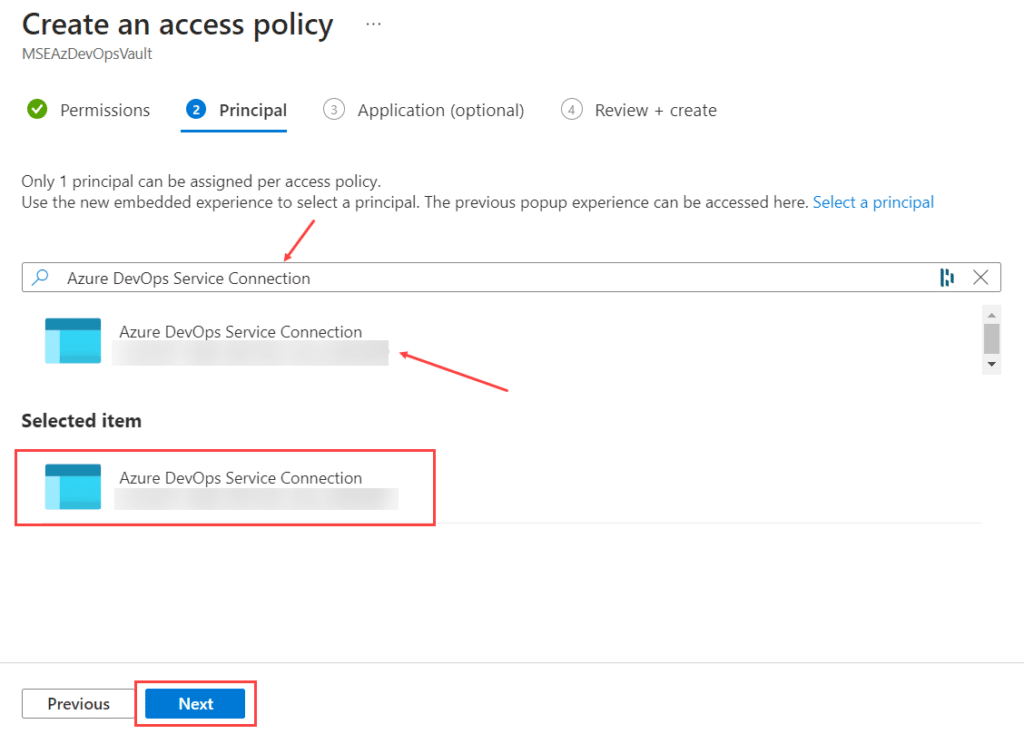1024x734 pixels.
Task: Open the Application (optional) step
Action: (424, 110)
